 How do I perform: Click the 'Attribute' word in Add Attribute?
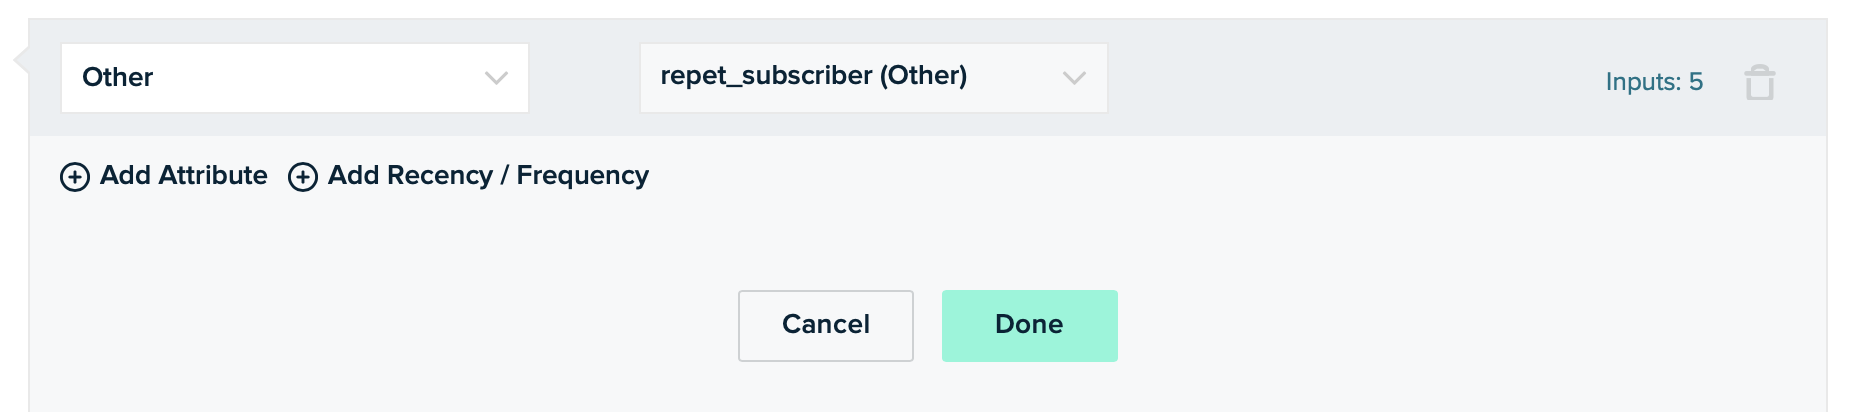pos(212,175)
